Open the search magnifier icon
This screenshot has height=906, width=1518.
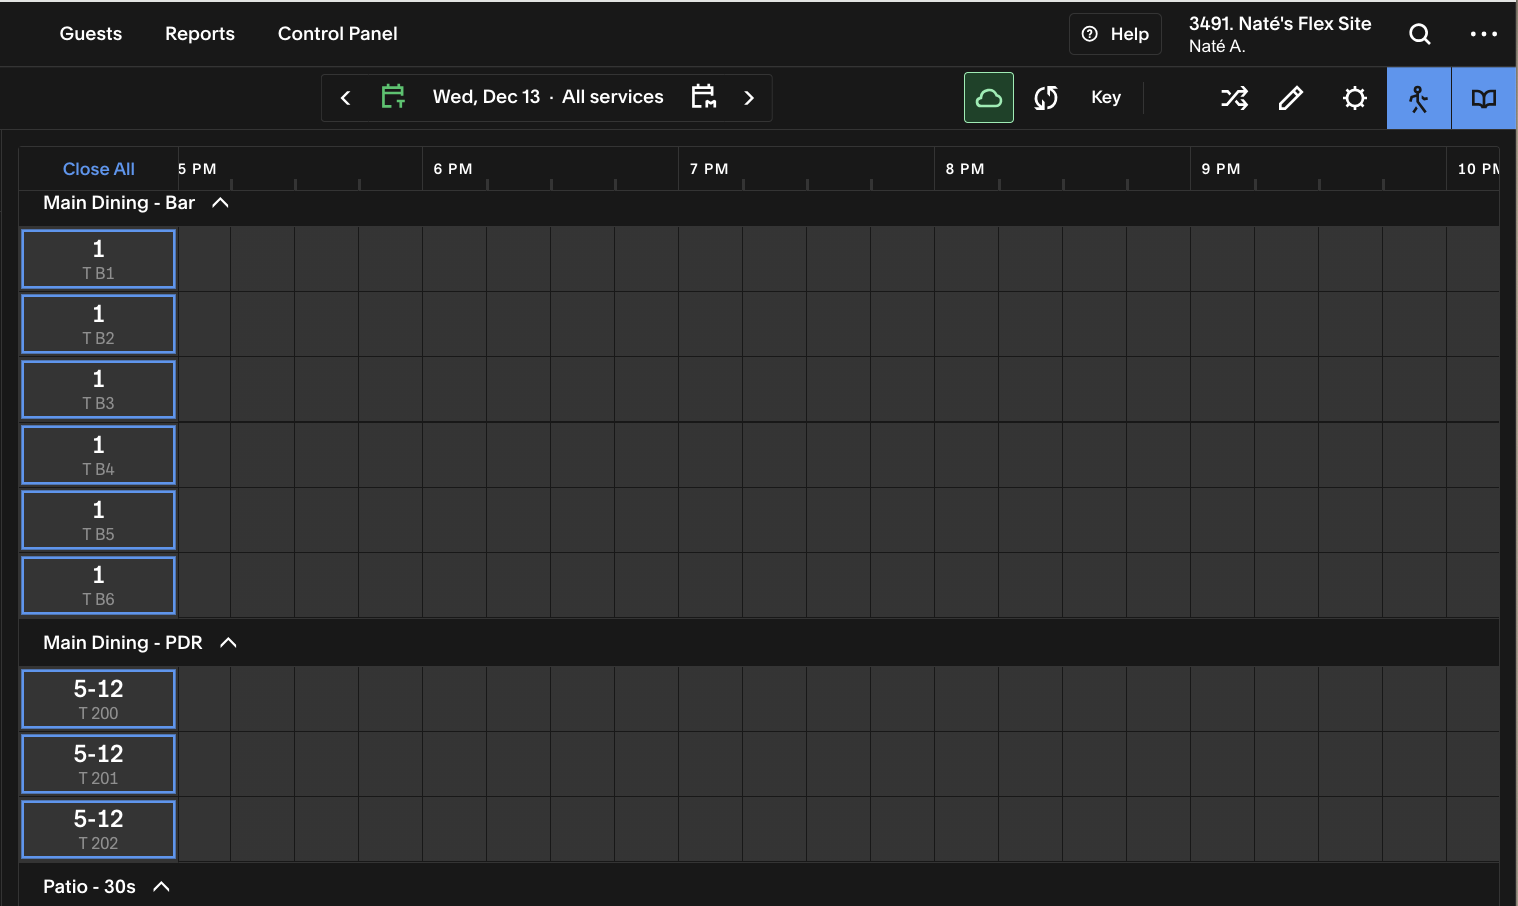pyautogui.click(x=1419, y=34)
